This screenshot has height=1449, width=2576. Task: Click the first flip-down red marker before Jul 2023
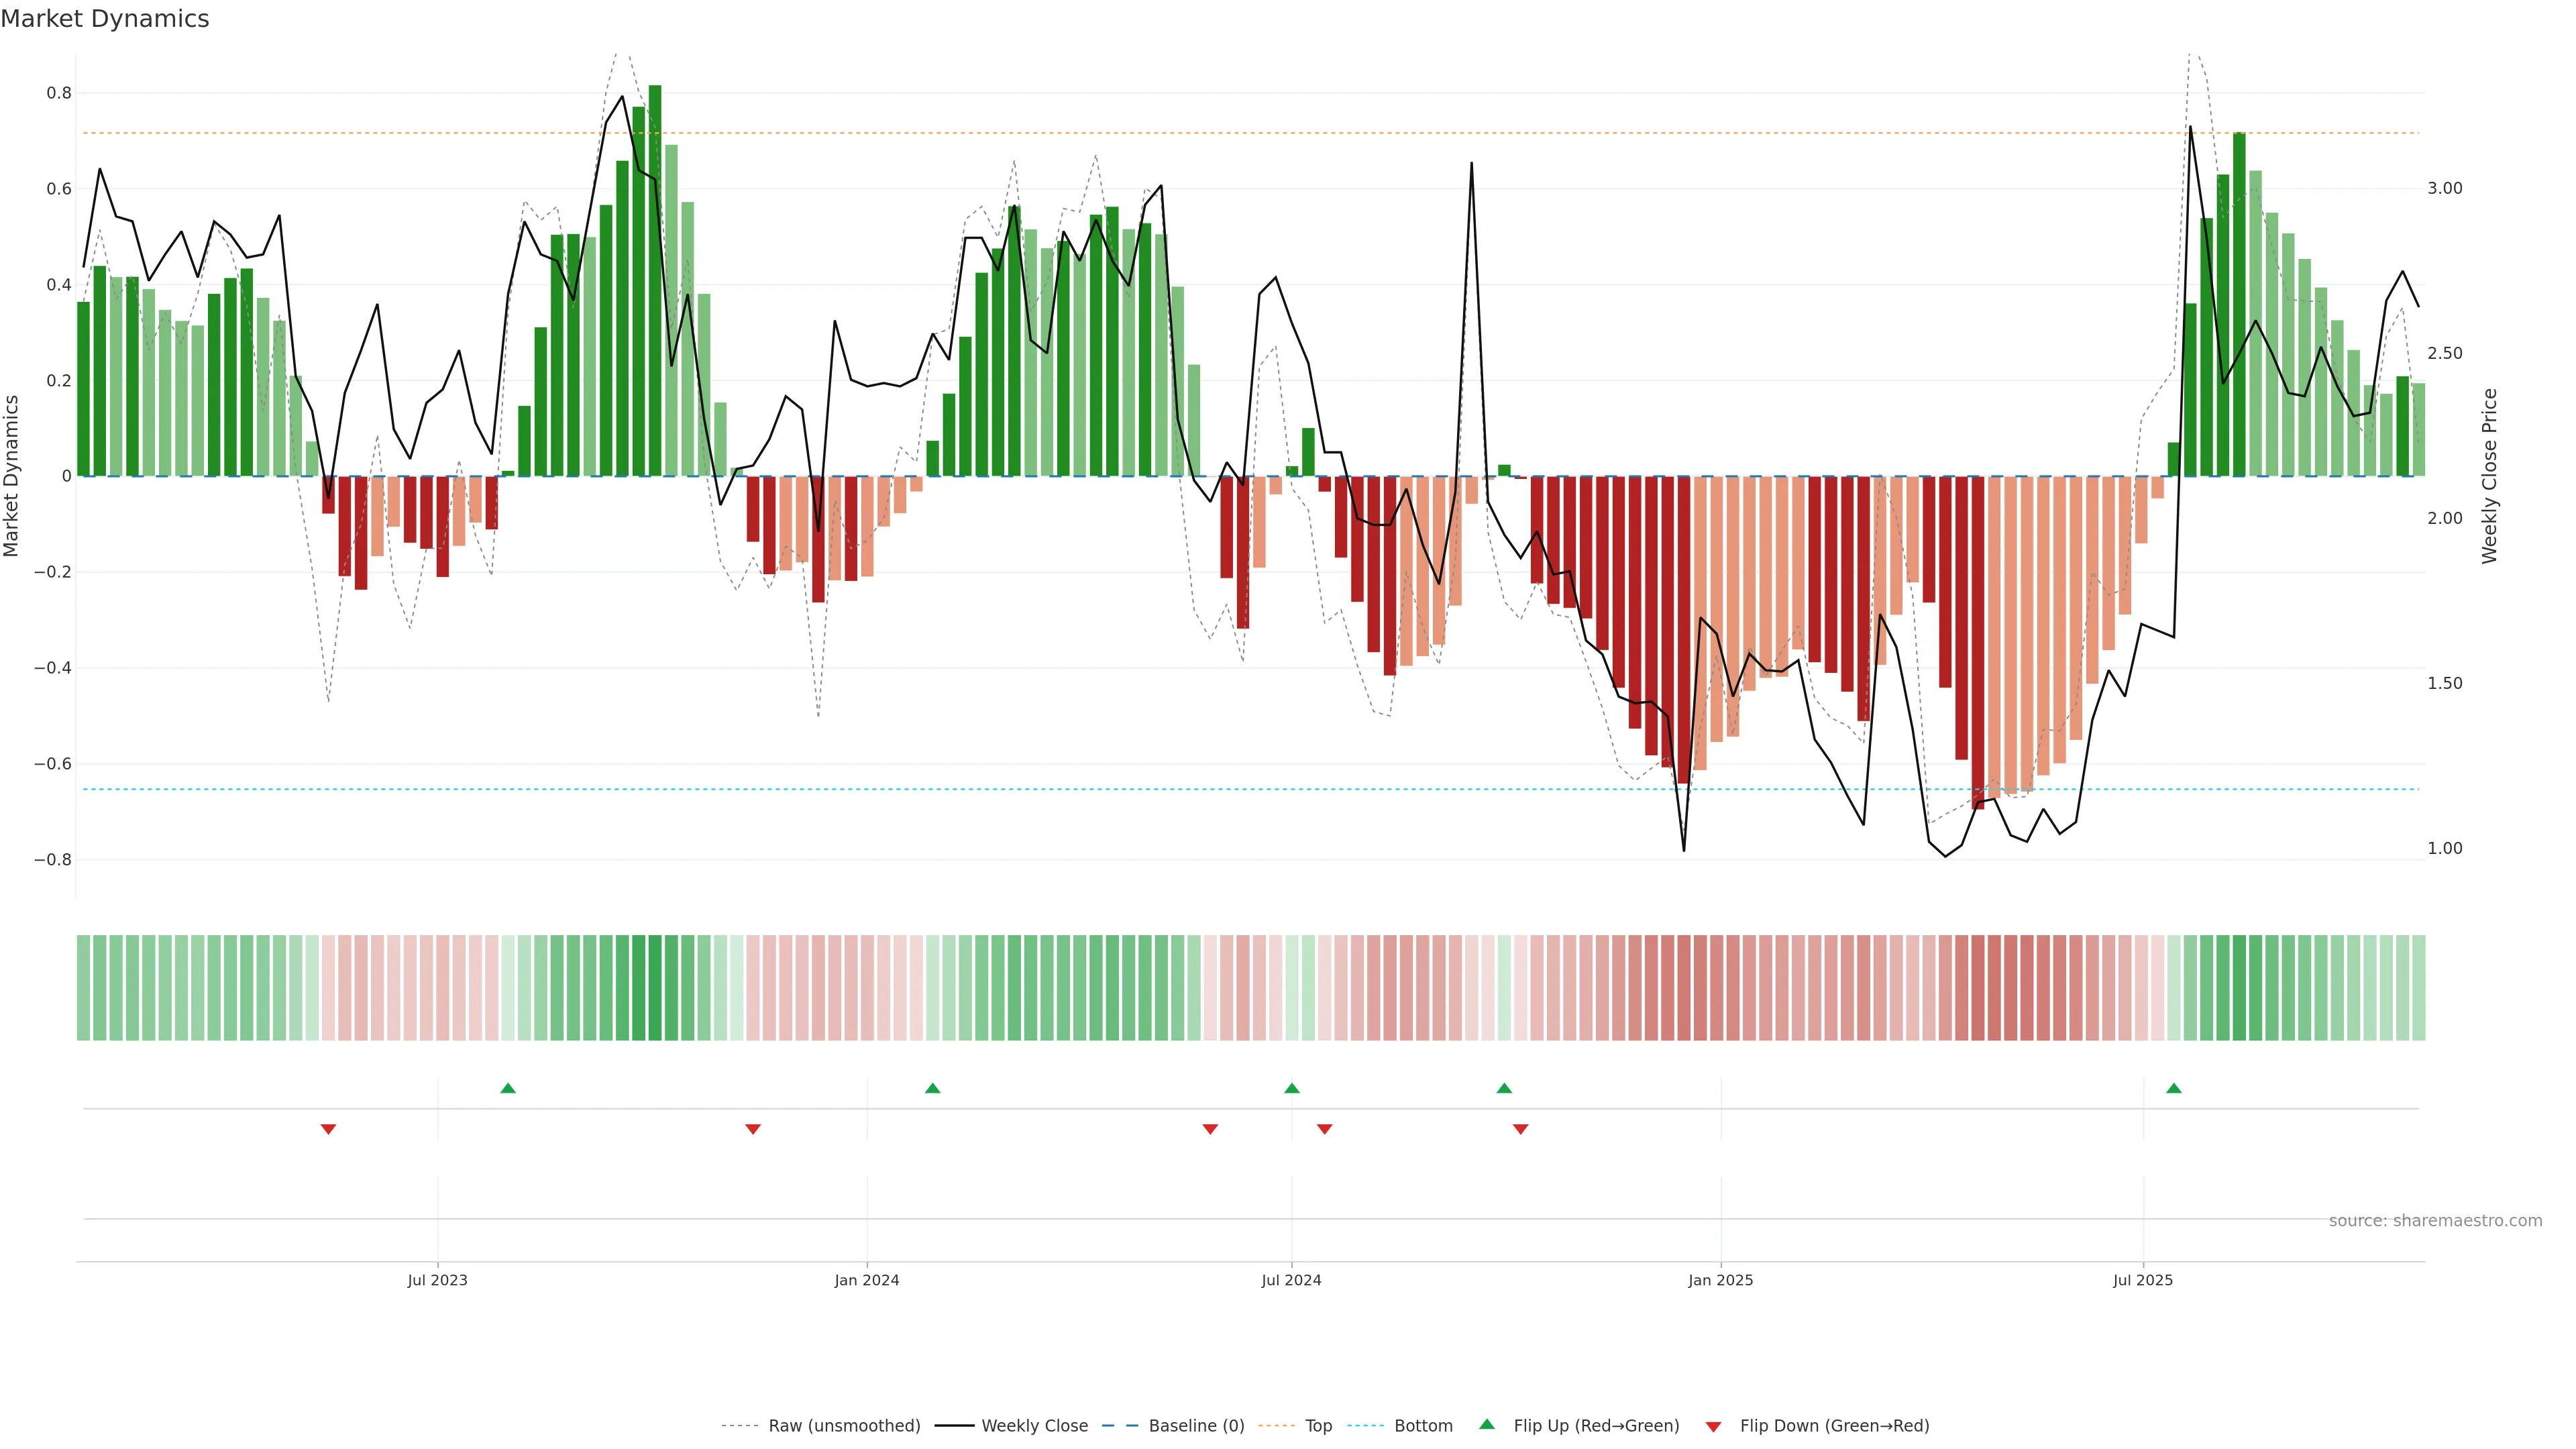coord(328,1129)
